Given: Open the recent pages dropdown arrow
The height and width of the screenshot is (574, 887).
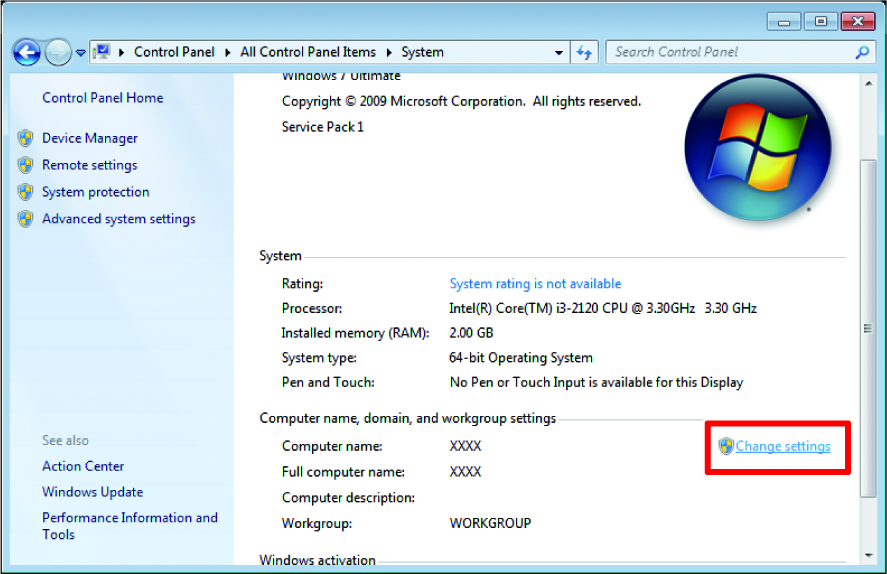Looking at the screenshot, I should click(x=81, y=53).
